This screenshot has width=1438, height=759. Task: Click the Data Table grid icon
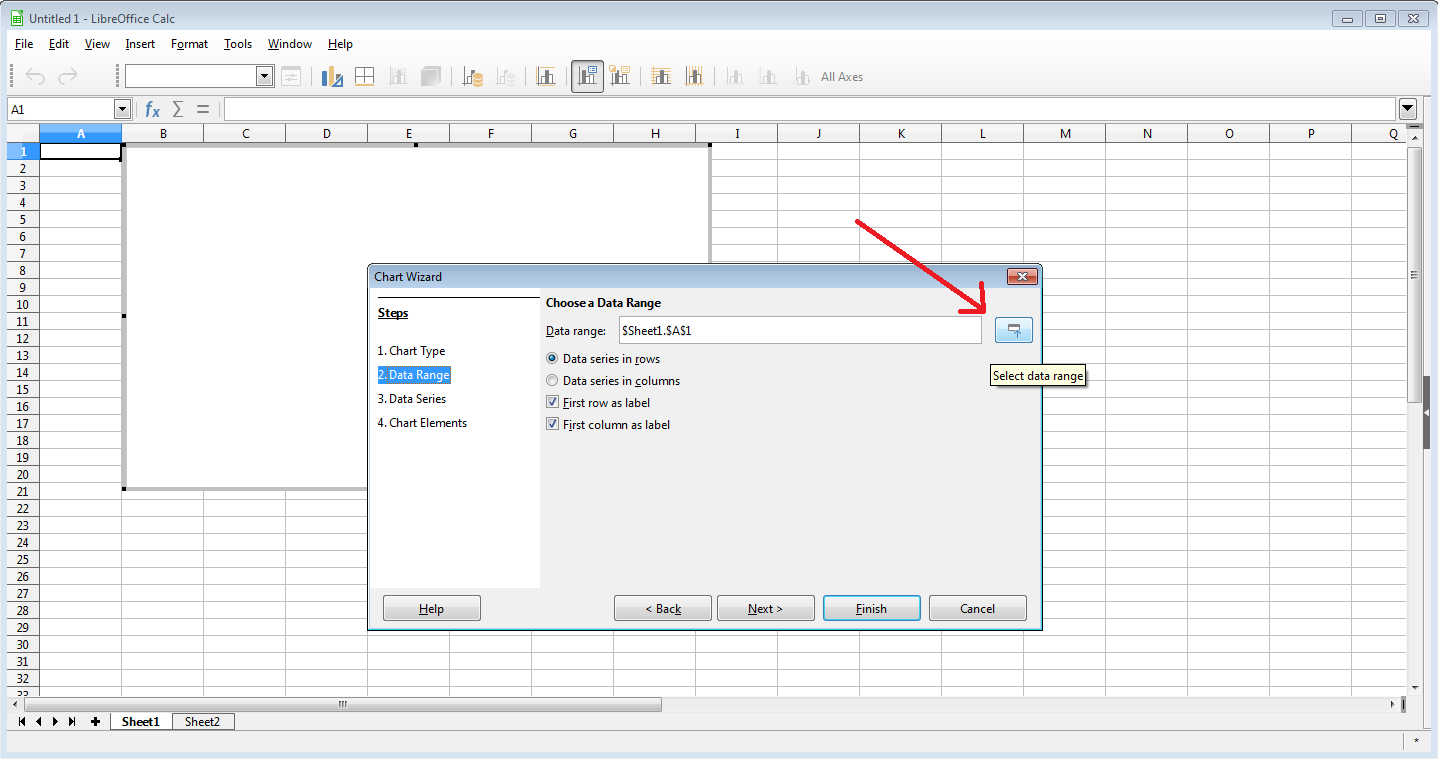pos(364,76)
